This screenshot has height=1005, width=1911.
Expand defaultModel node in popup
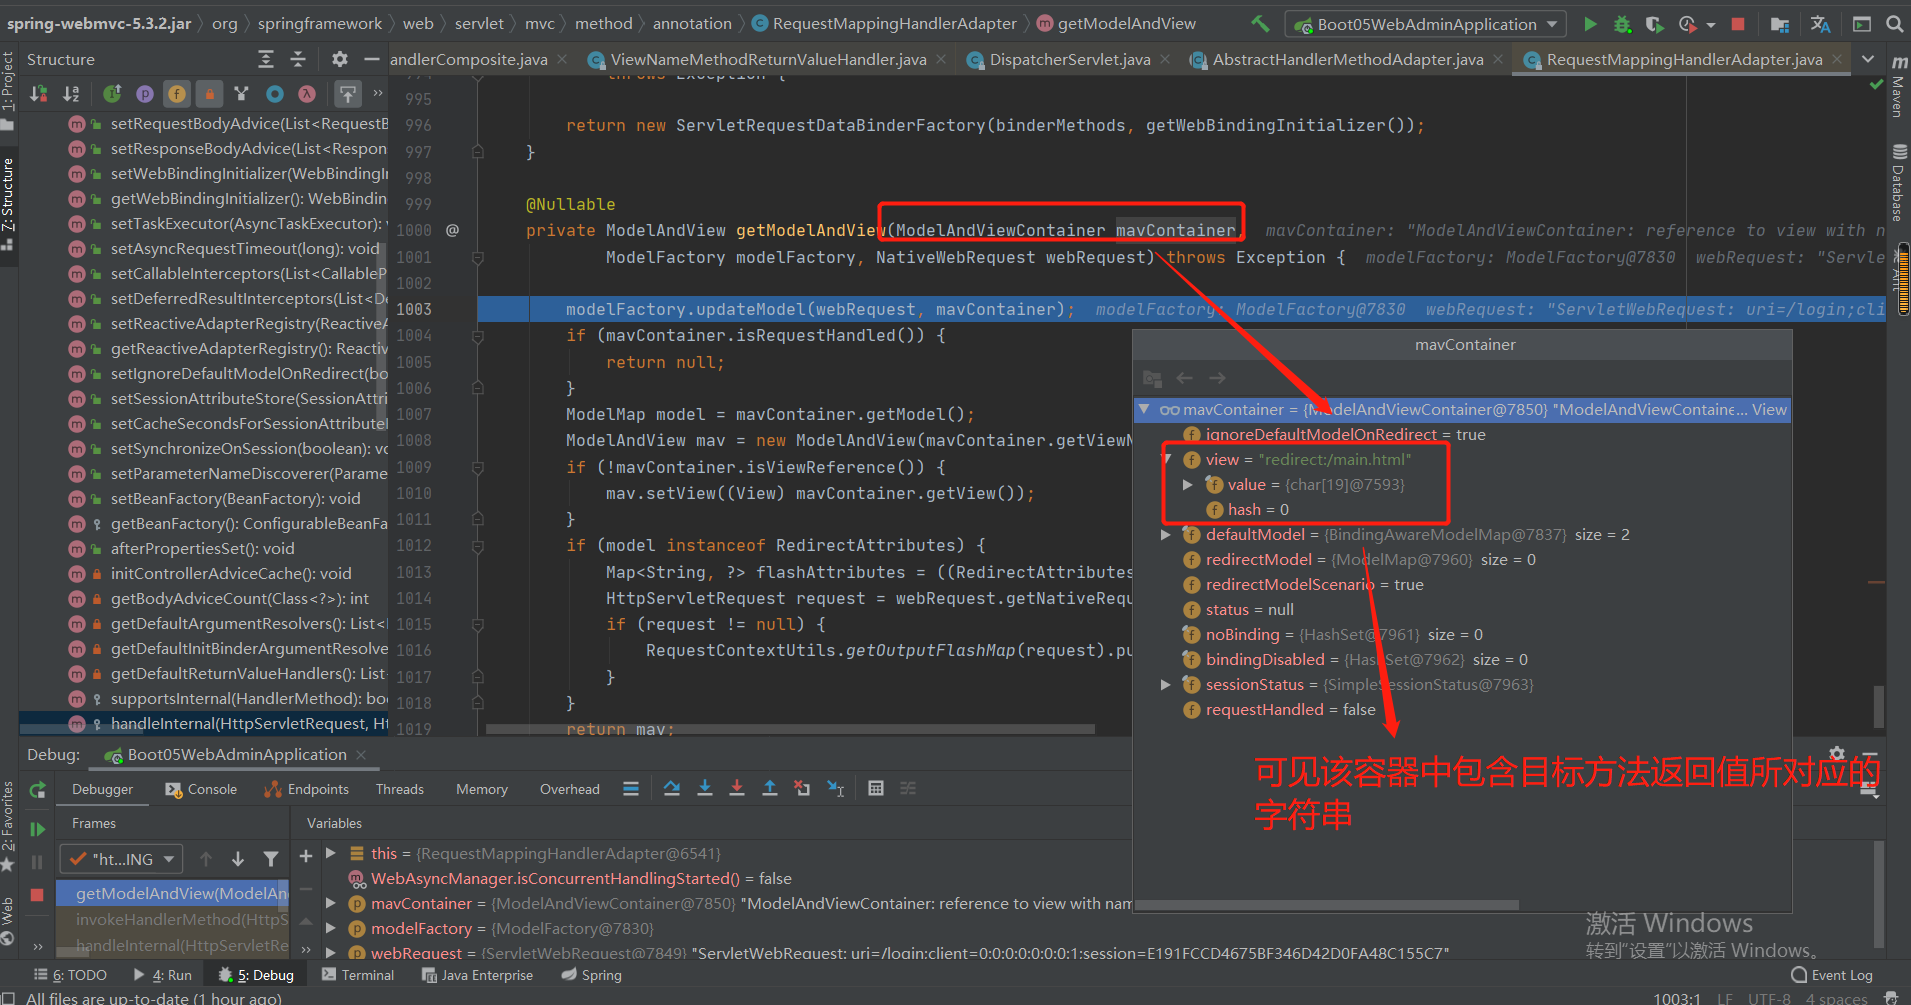coord(1166,534)
